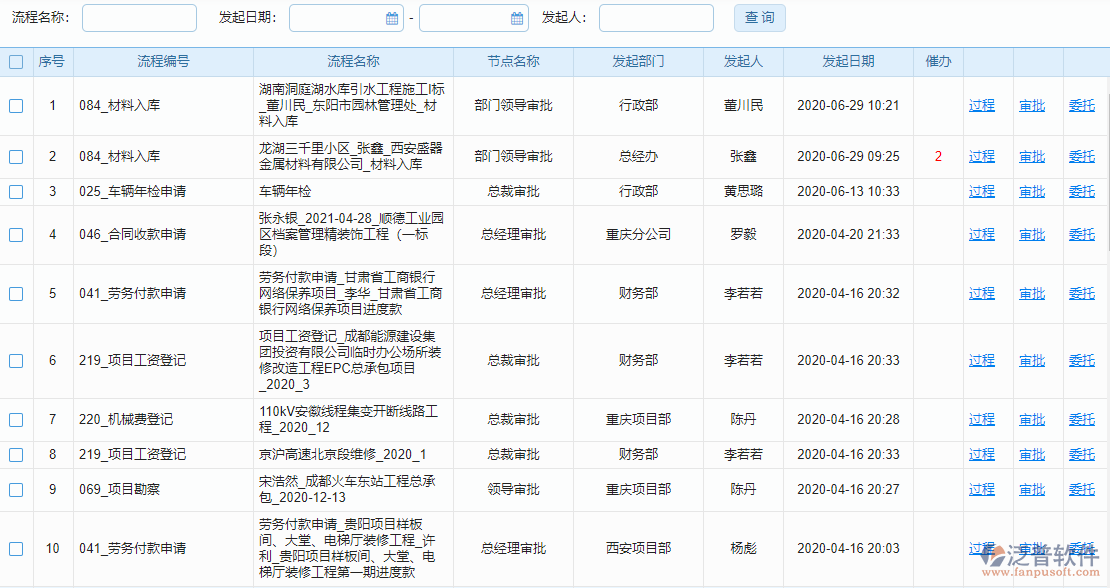Click the red 催办 number 2
The image size is (1110, 588).
(938, 155)
